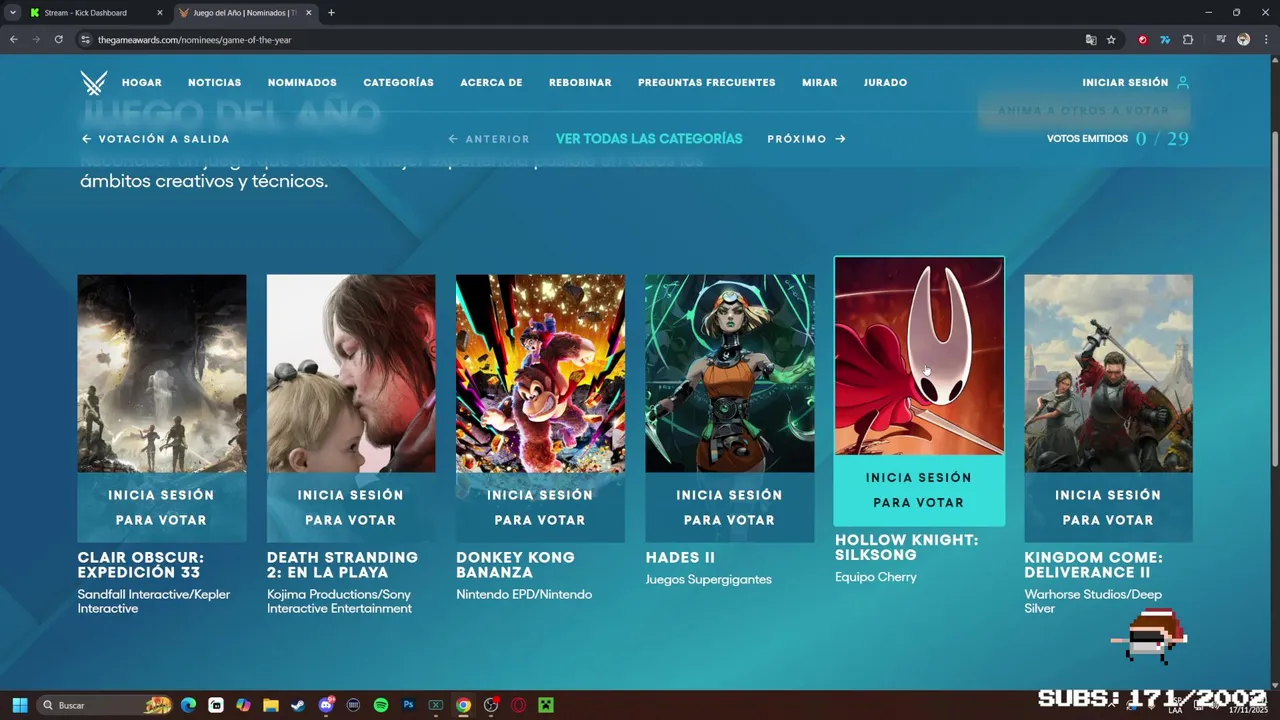The height and width of the screenshot is (720, 1280).
Task: Go back with the browser back arrow
Action: click(14, 40)
